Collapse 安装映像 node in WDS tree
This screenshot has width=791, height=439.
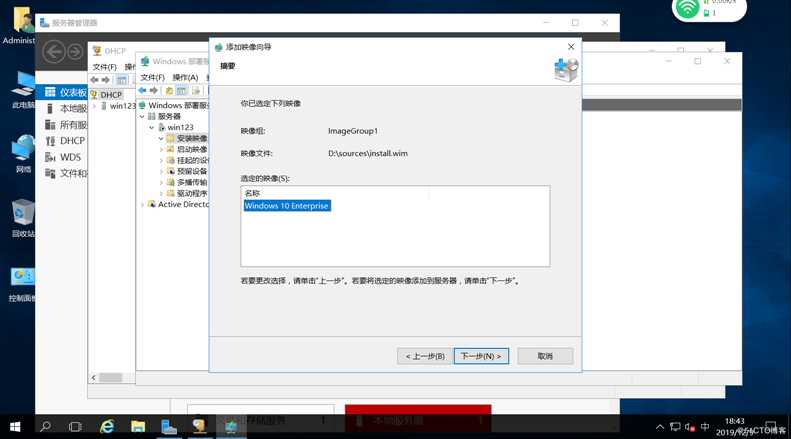[x=161, y=138]
